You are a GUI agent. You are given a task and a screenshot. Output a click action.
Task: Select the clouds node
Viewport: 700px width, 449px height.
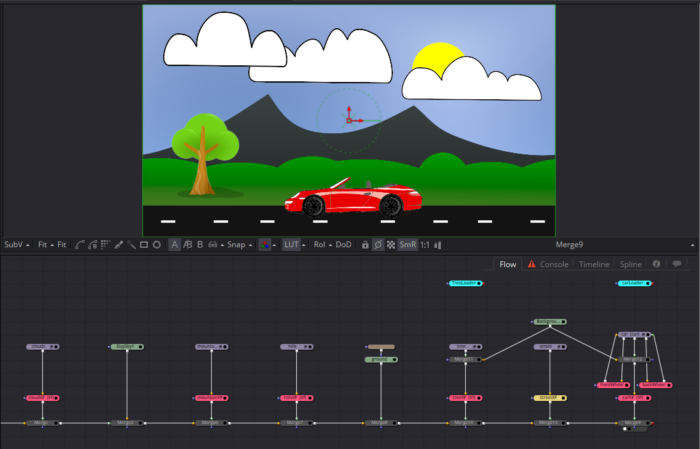pyautogui.click(x=42, y=346)
